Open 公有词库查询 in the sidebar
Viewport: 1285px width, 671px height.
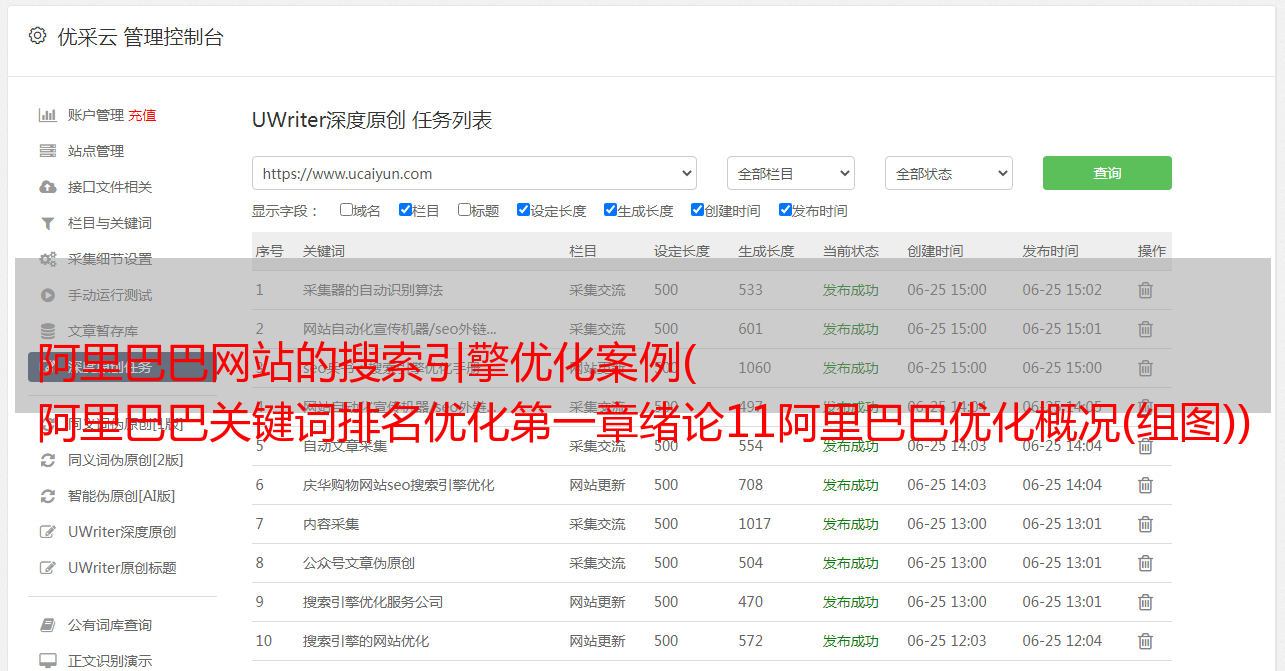click(110, 625)
